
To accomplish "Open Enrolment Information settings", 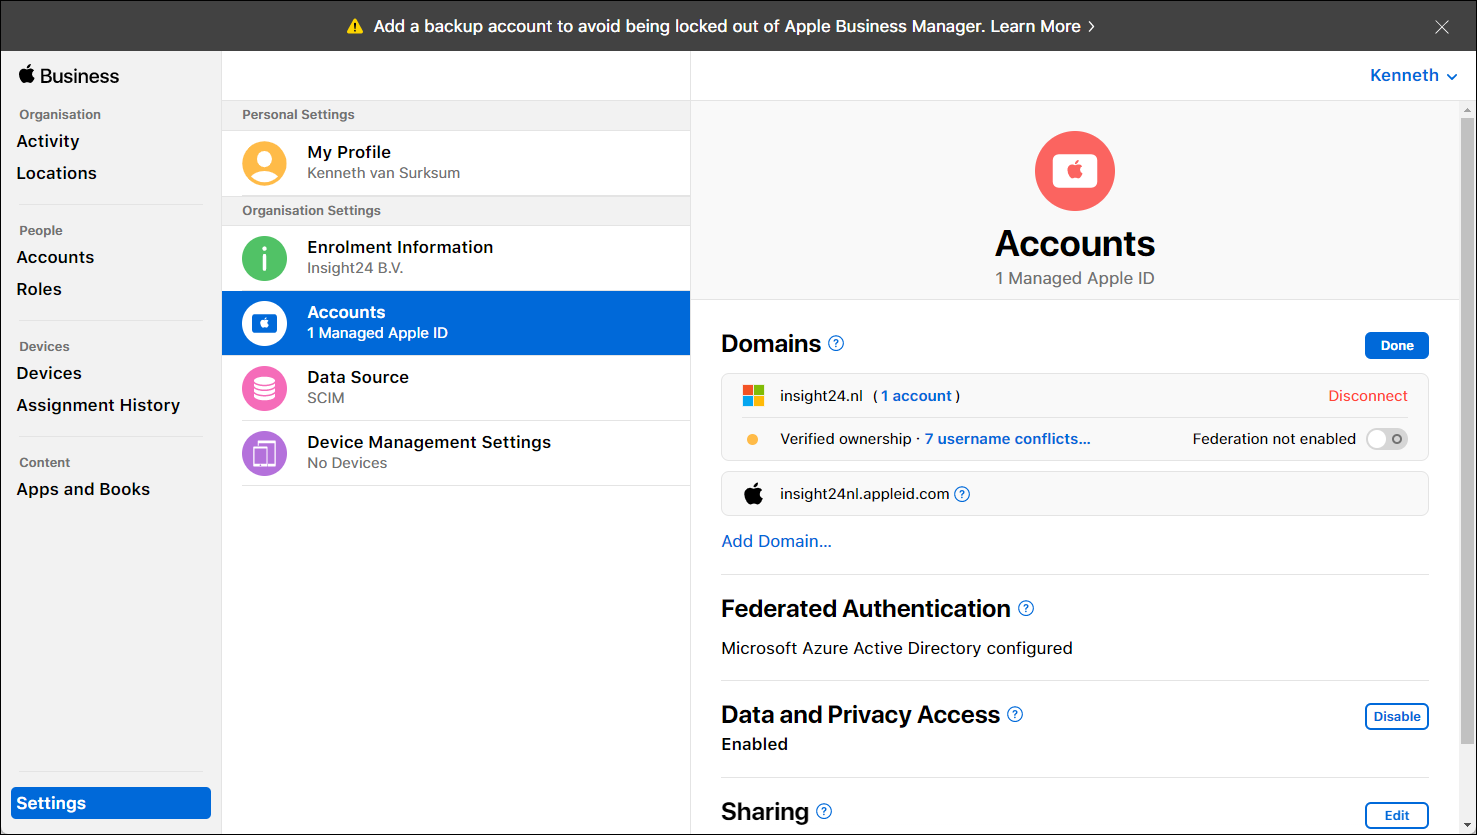I will [x=456, y=258].
